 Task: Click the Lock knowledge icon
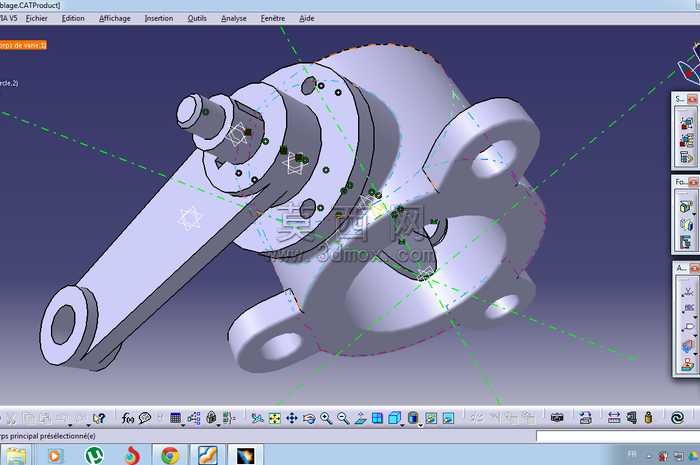click(211, 418)
